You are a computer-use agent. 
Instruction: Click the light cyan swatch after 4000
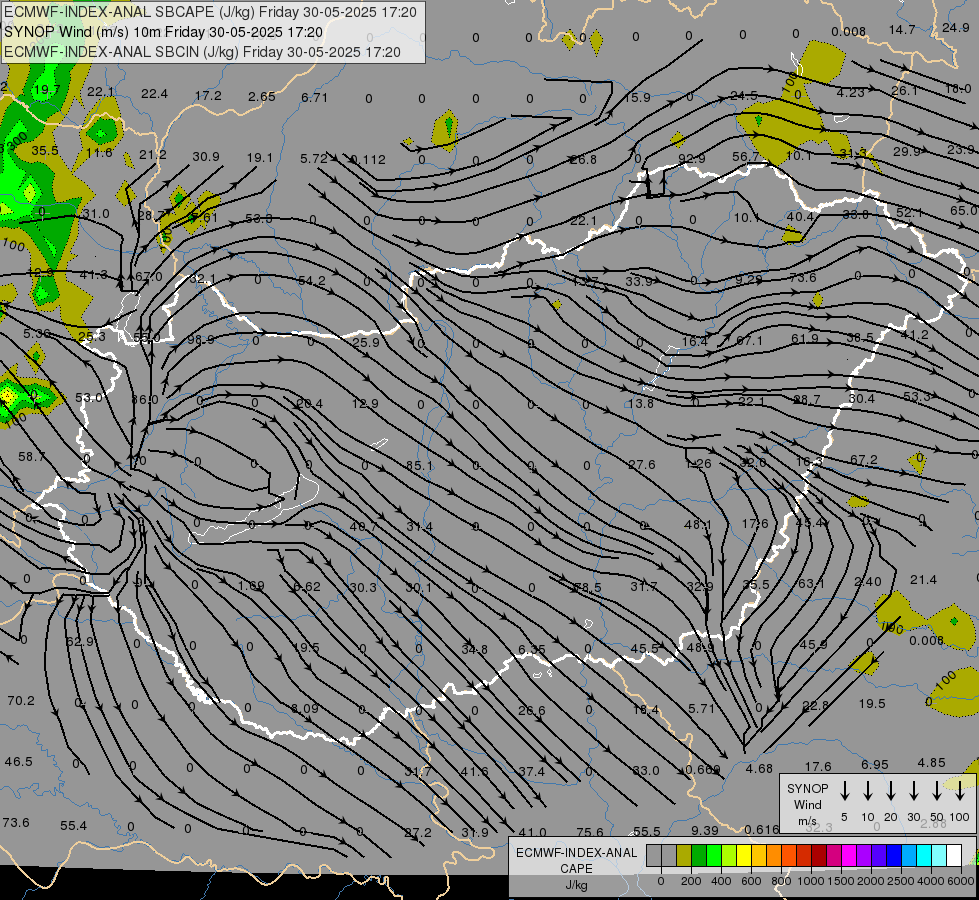938,856
